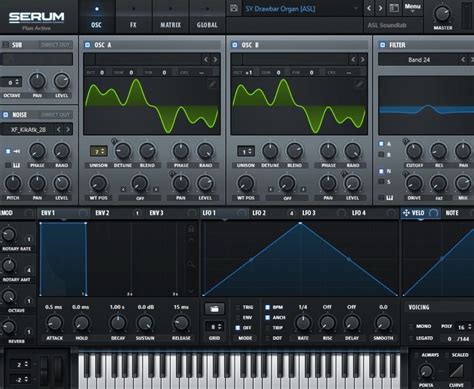Click the OSC A detune knob

[x=123, y=151]
